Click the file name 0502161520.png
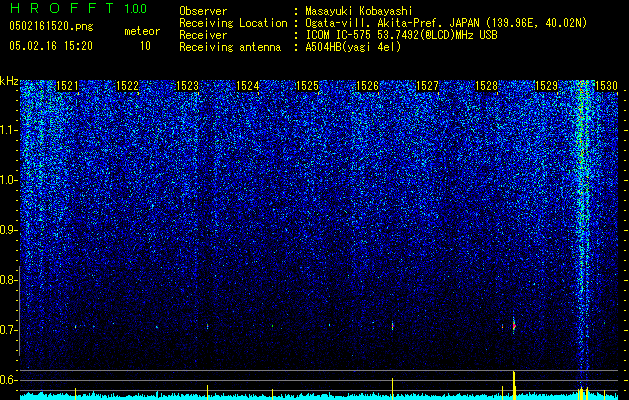The image size is (629, 400). click(51, 26)
